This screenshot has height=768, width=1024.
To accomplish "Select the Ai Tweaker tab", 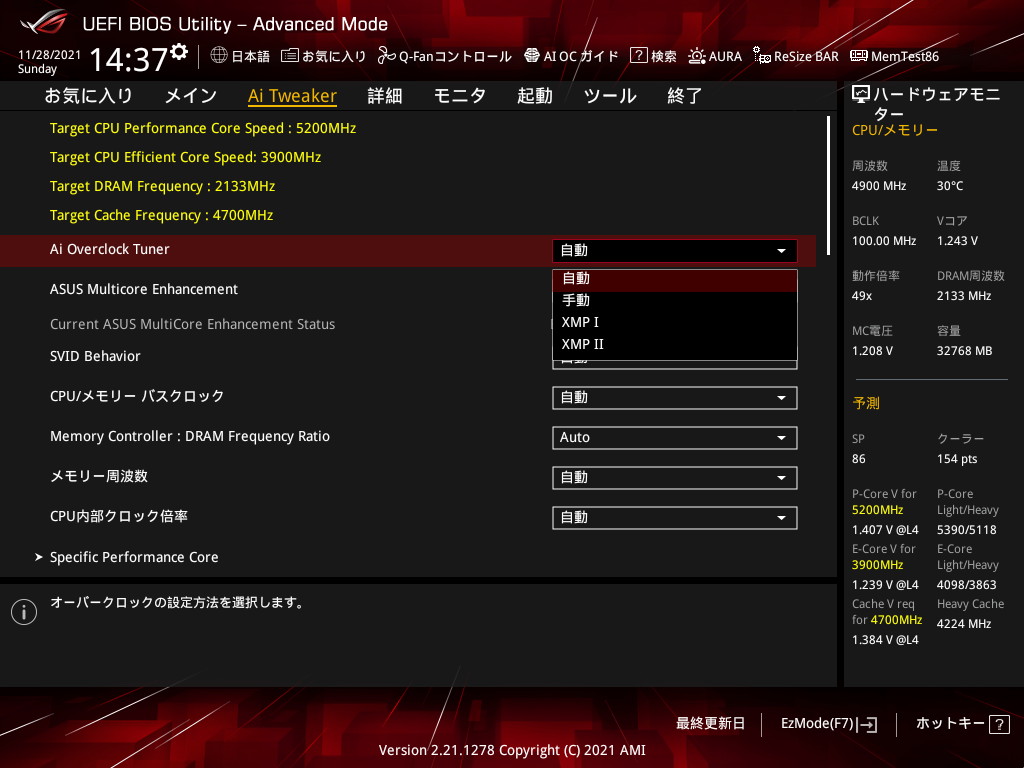I will click(293, 96).
